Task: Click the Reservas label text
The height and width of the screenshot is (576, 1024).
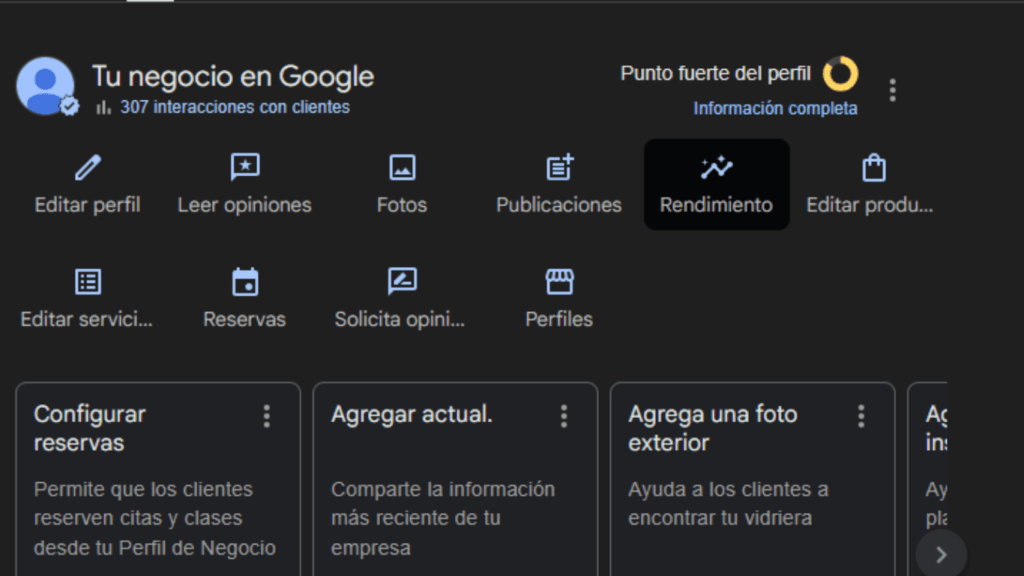Action: point(245,319)
